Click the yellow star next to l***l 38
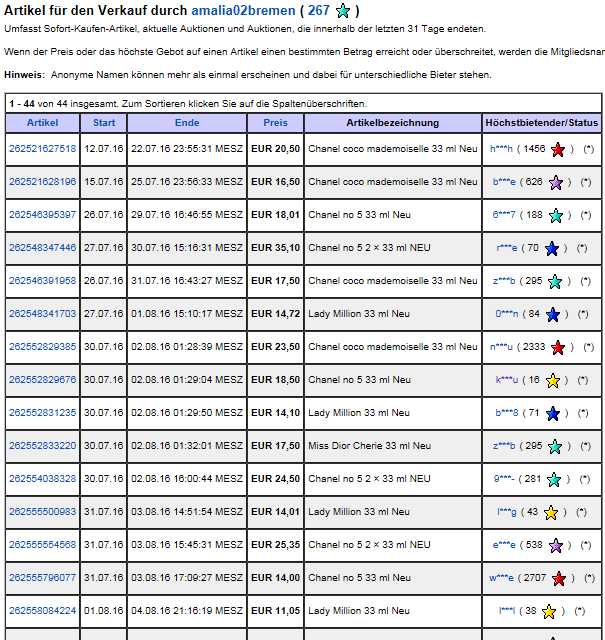The image size is (605, 640). (x=549, y=611)
